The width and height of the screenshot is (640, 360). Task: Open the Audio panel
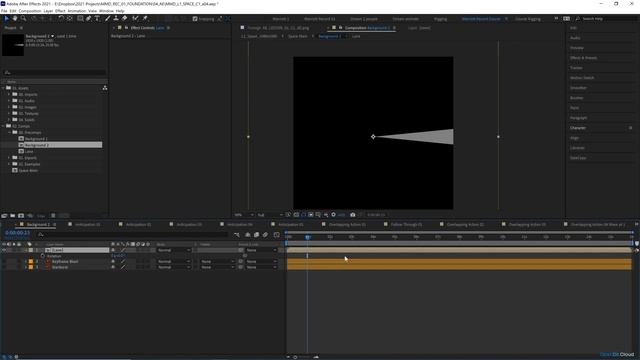click(575, 38)
